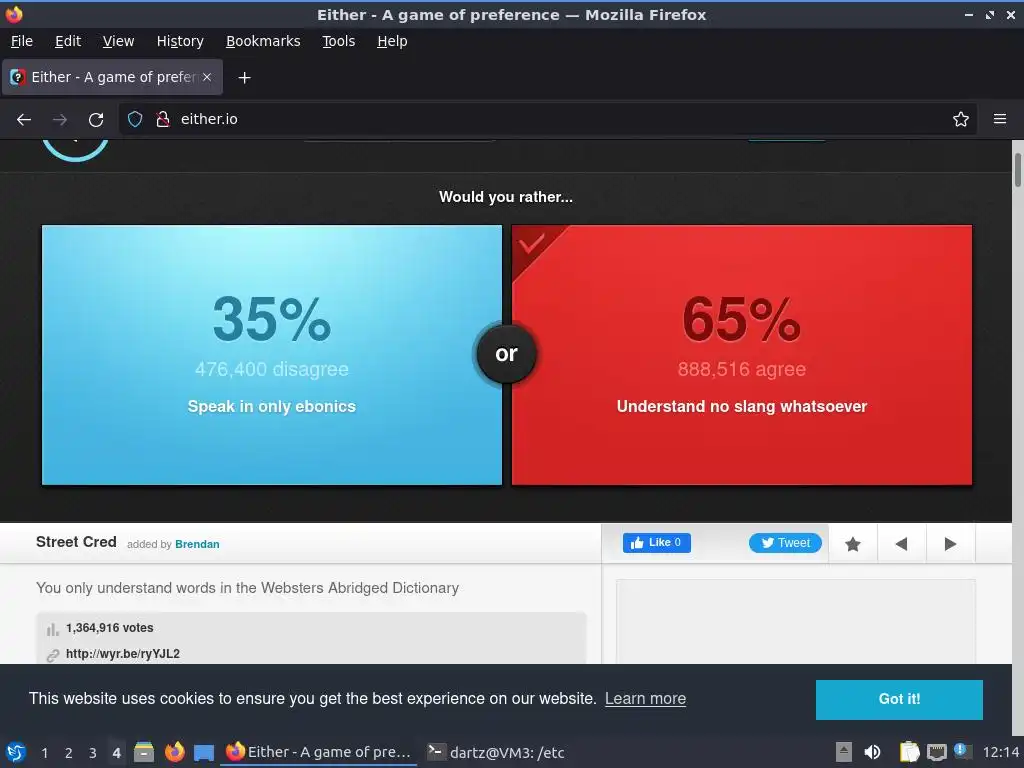Select the Either - A game of preference tab
This screenshot has width=1024, height=768.
[x=112, y=77]
